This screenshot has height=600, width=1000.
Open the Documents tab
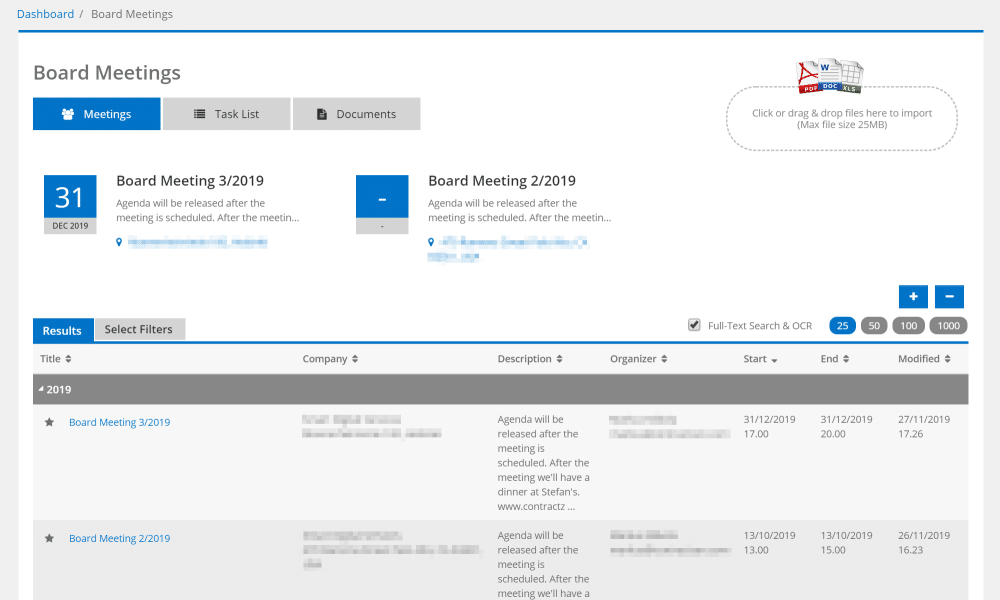(357, 114)
